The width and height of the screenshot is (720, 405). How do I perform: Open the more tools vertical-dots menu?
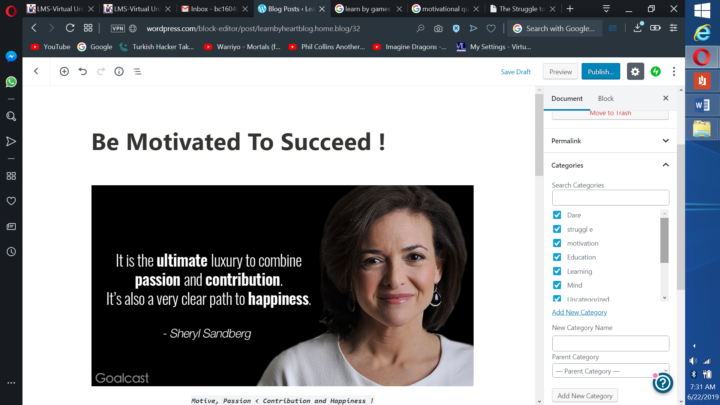pyautogui.click(x=674, y=72)
